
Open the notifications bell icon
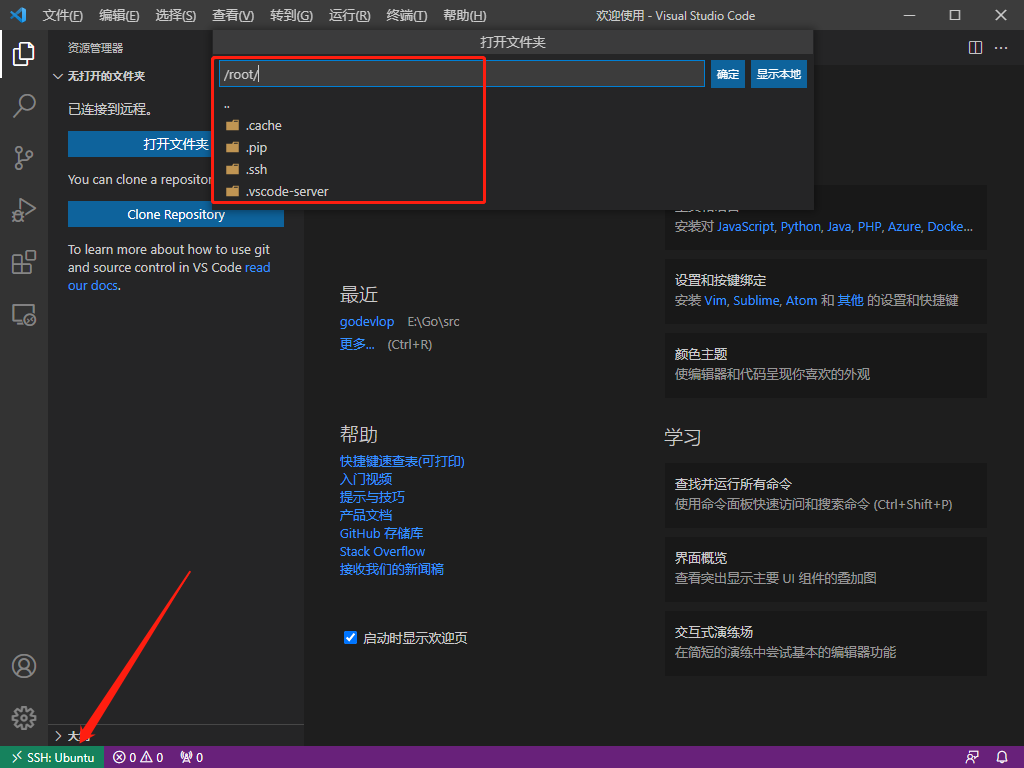pyautogui.click(x=1002, y=758)
